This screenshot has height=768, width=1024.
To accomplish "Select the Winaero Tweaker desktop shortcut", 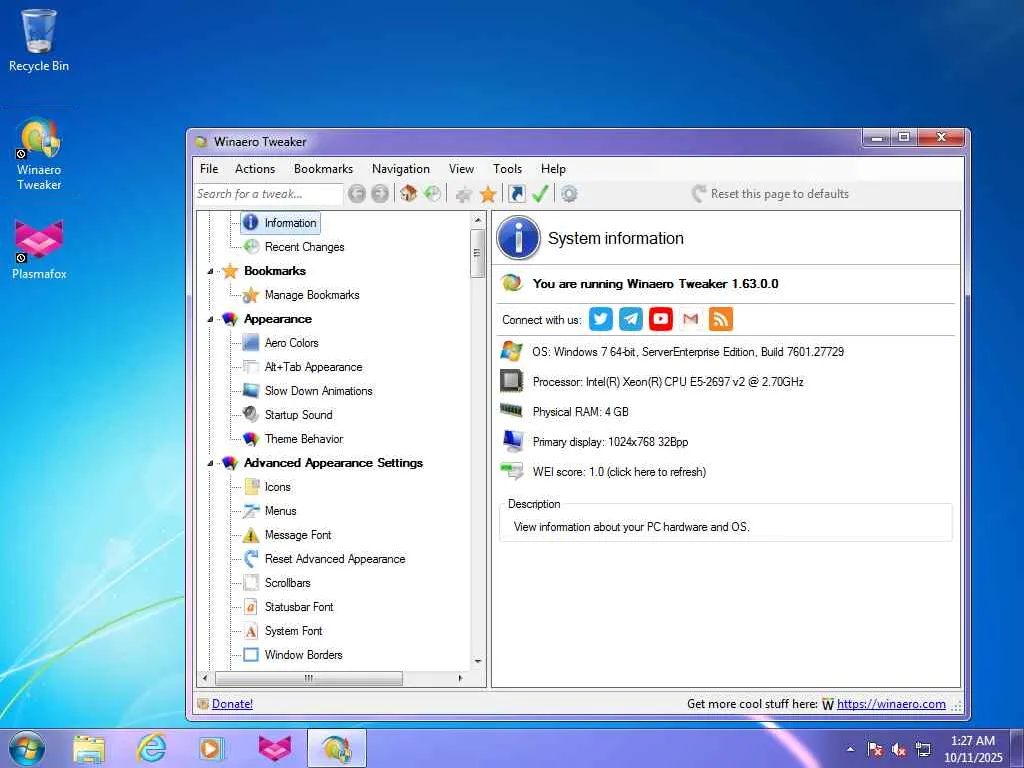I will (39, 154).
